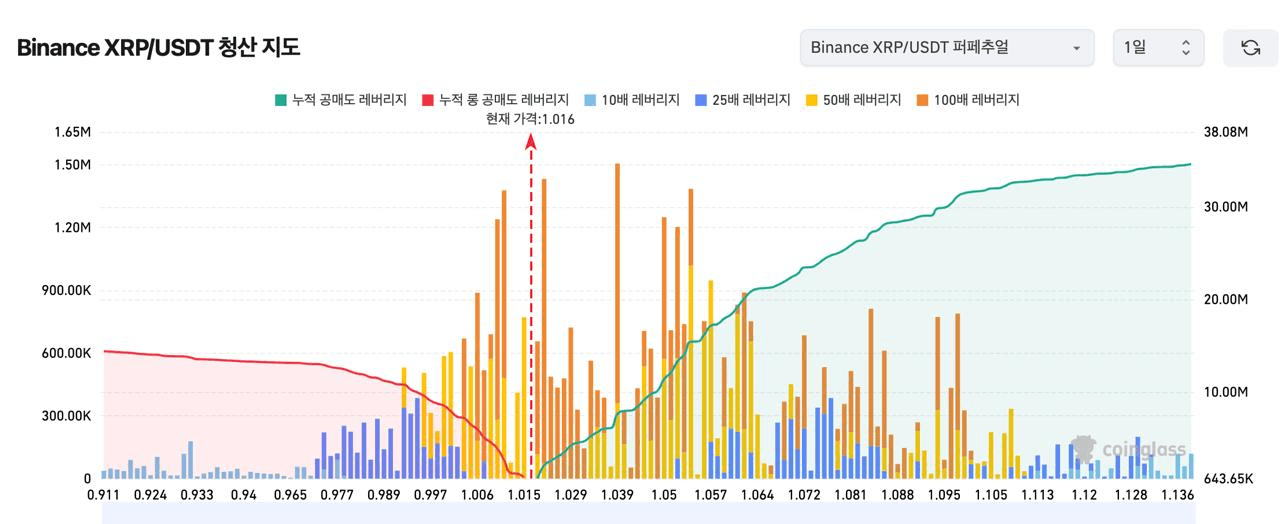The width and height of the screenshot is (1280, 524).
Task: Click the 1.072 price axis label
Action: coord(804,494)
